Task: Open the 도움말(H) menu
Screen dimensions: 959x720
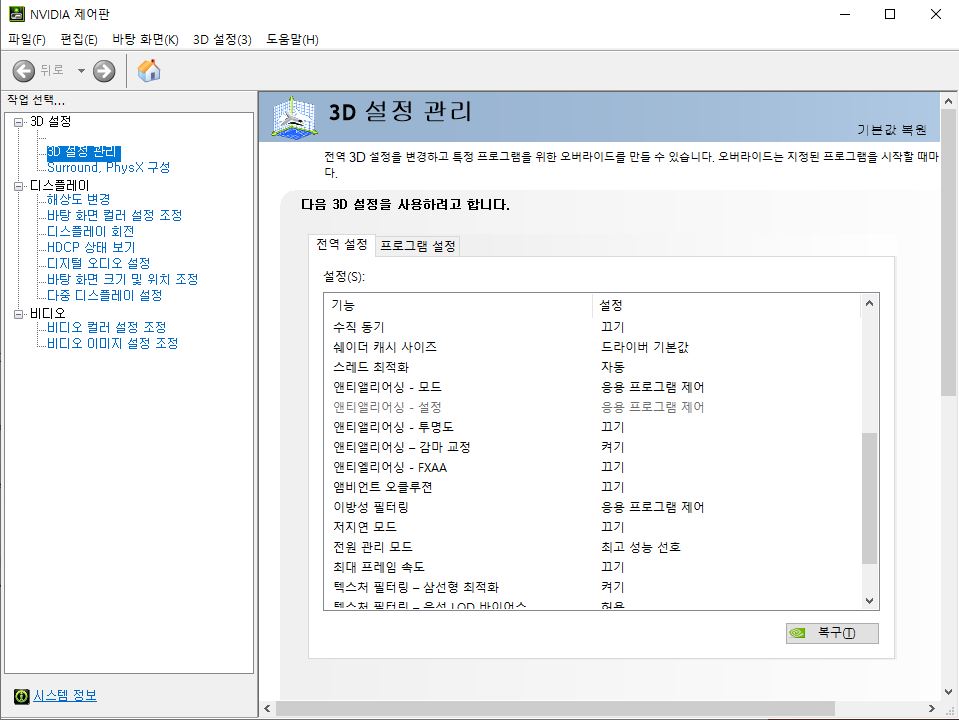Action: [x=292, y=40]
